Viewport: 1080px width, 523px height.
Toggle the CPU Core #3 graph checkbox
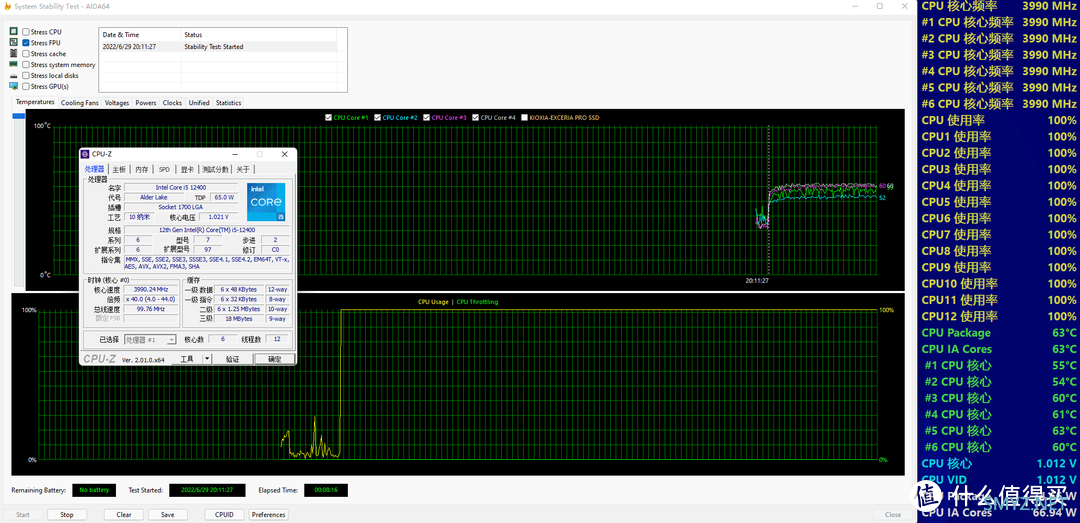(427, 118)
